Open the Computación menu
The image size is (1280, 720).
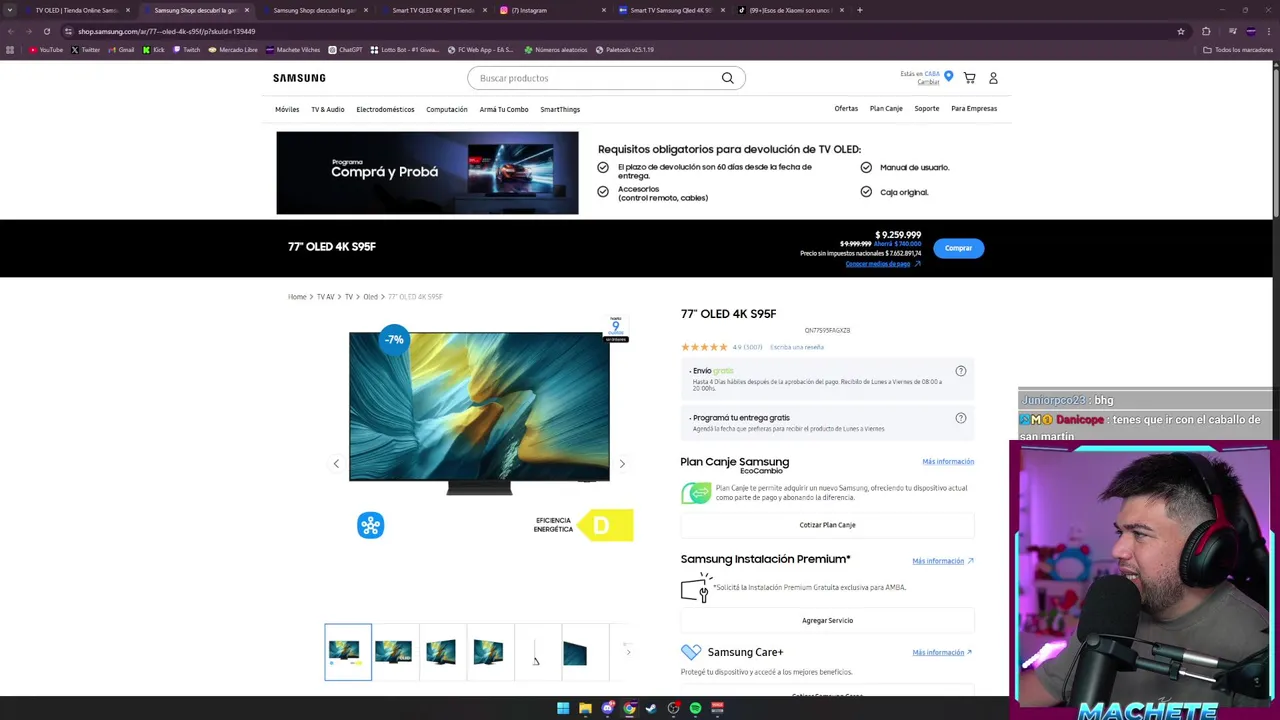(x=447, y=109)
